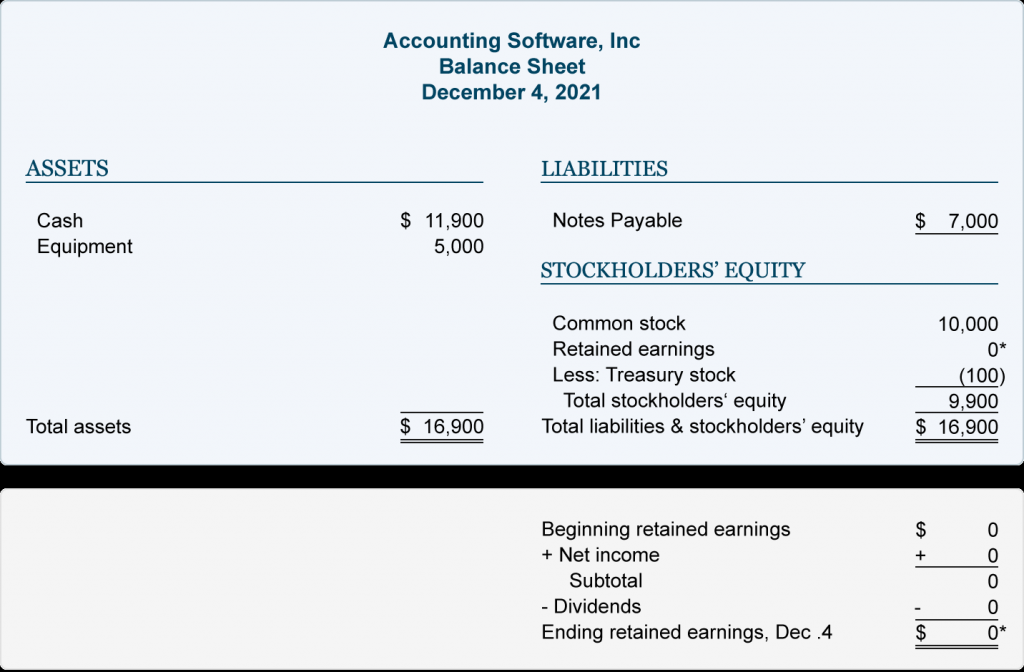Select the + Net income line
1024x672 pixels.
pos(600,555)
